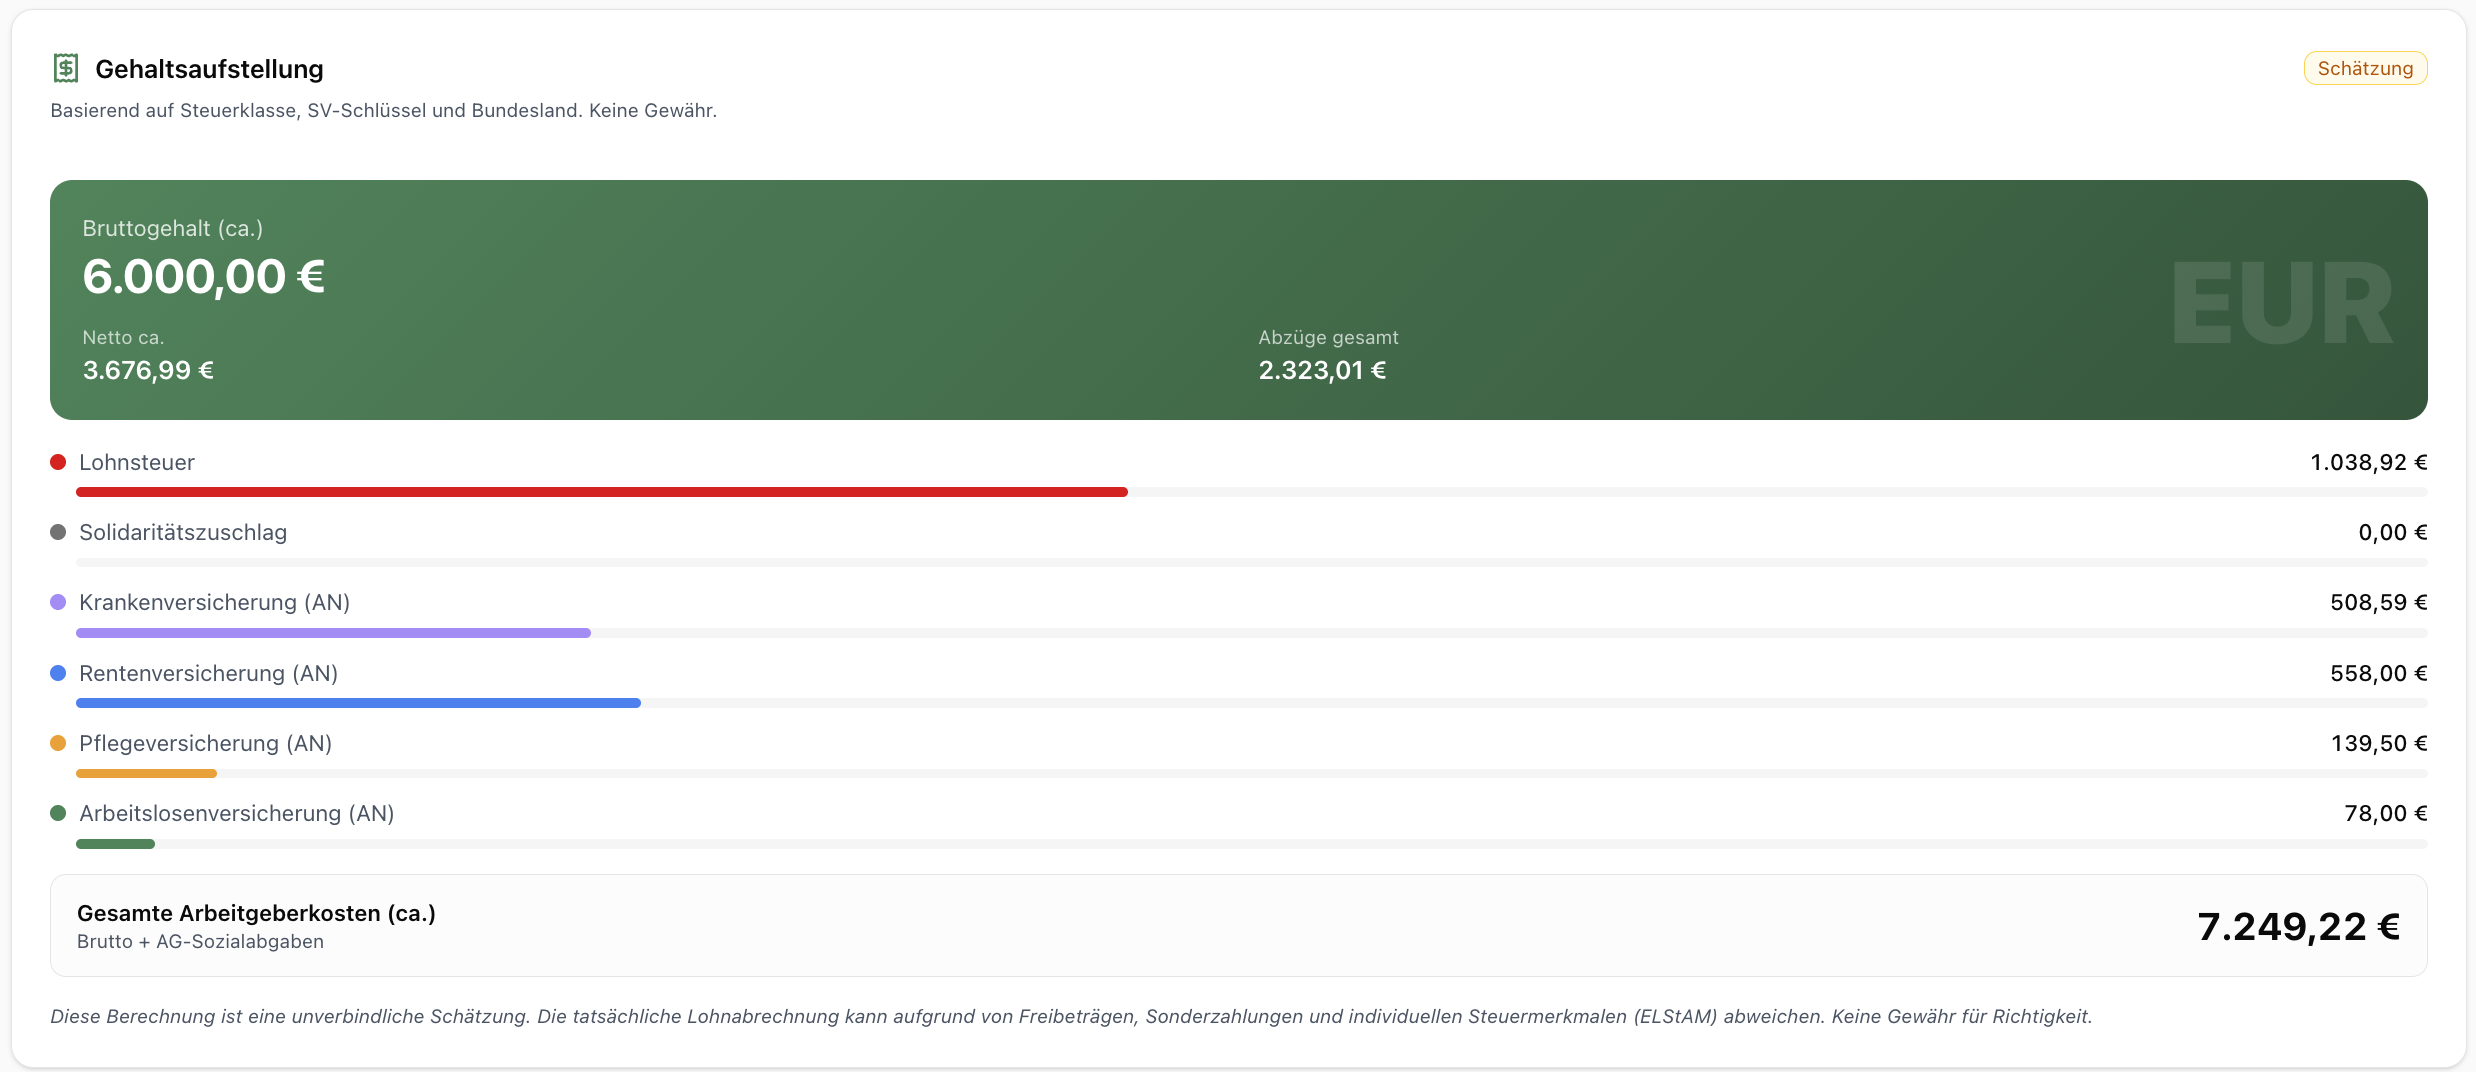
Task: Click the green Arbeitslosenversicherung progress bar
Action: tap(115, 844)
